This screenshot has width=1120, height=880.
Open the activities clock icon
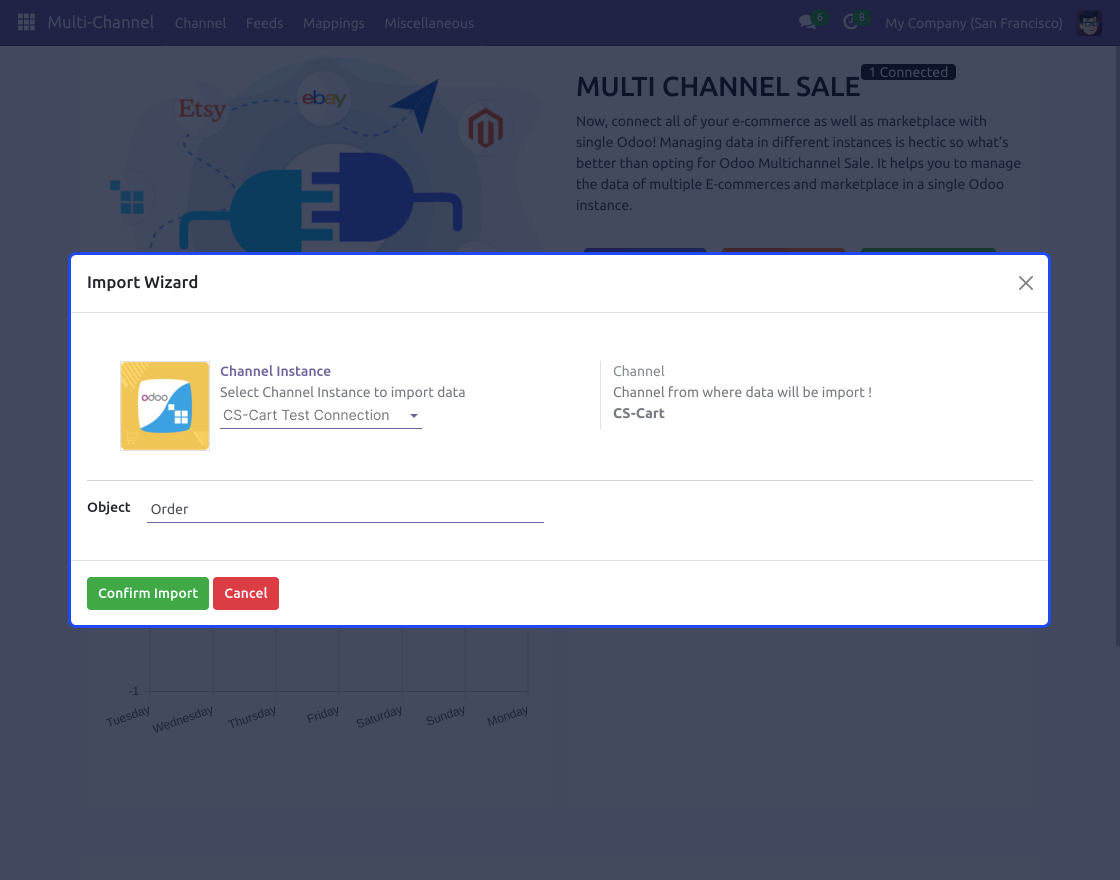click(x=850, y=22)
